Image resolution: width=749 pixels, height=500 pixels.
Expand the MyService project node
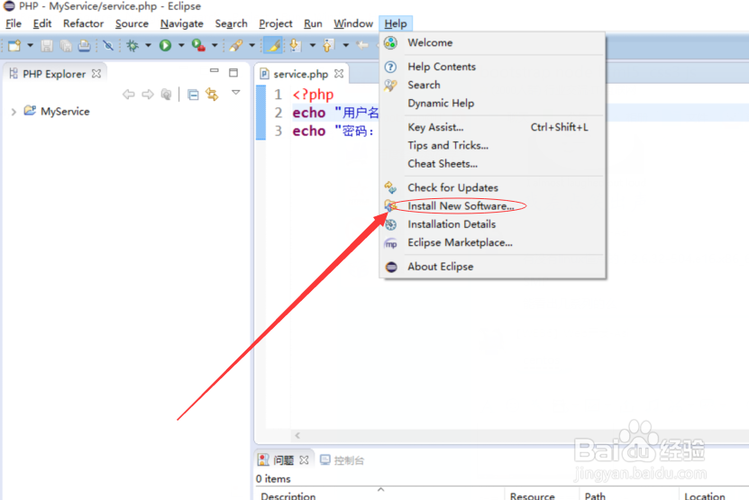(x=13, y=112)
